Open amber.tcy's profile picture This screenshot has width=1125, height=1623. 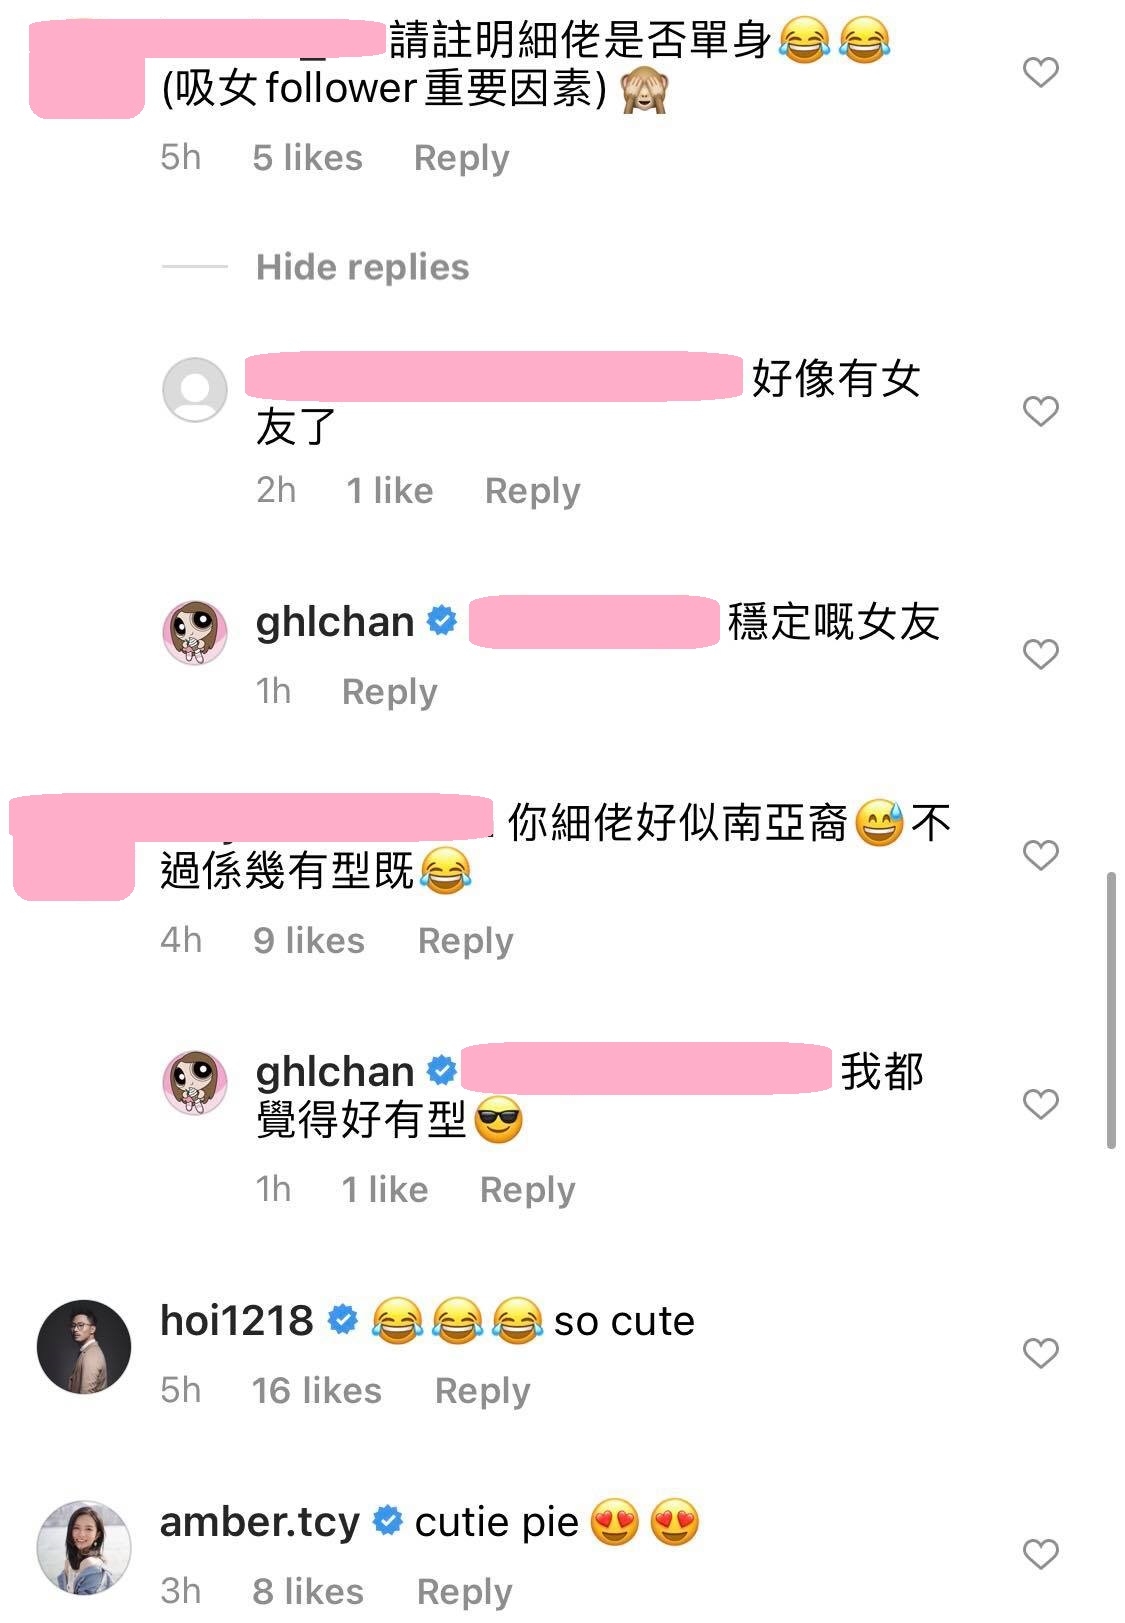point(84,1547)
